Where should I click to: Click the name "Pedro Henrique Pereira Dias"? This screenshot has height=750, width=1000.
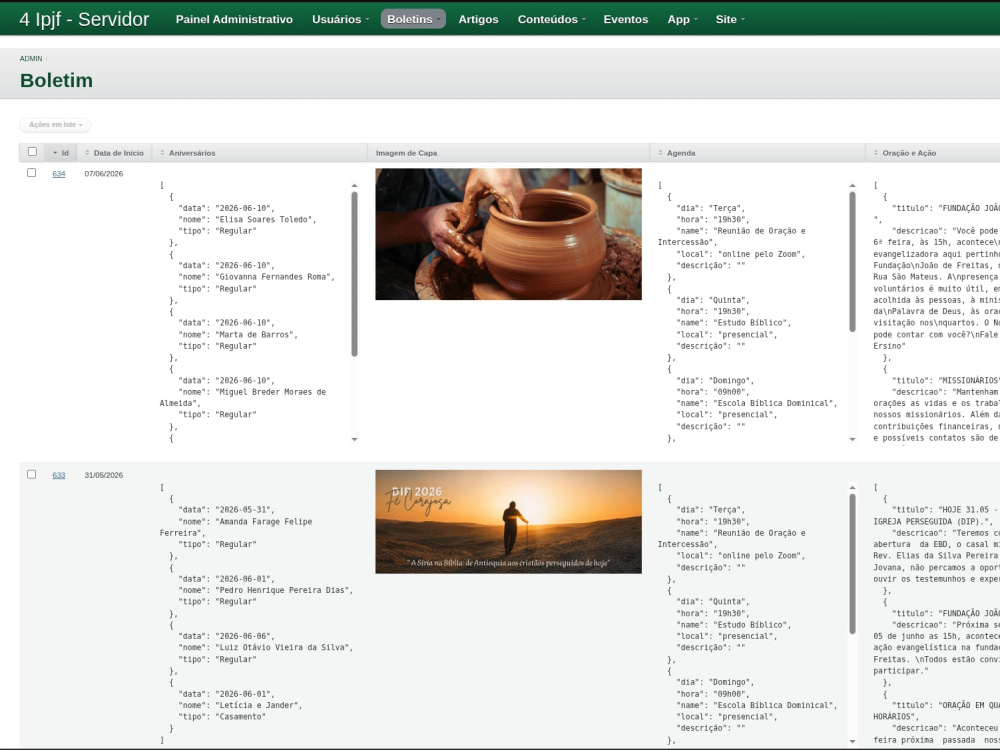(x=284, y=590)
